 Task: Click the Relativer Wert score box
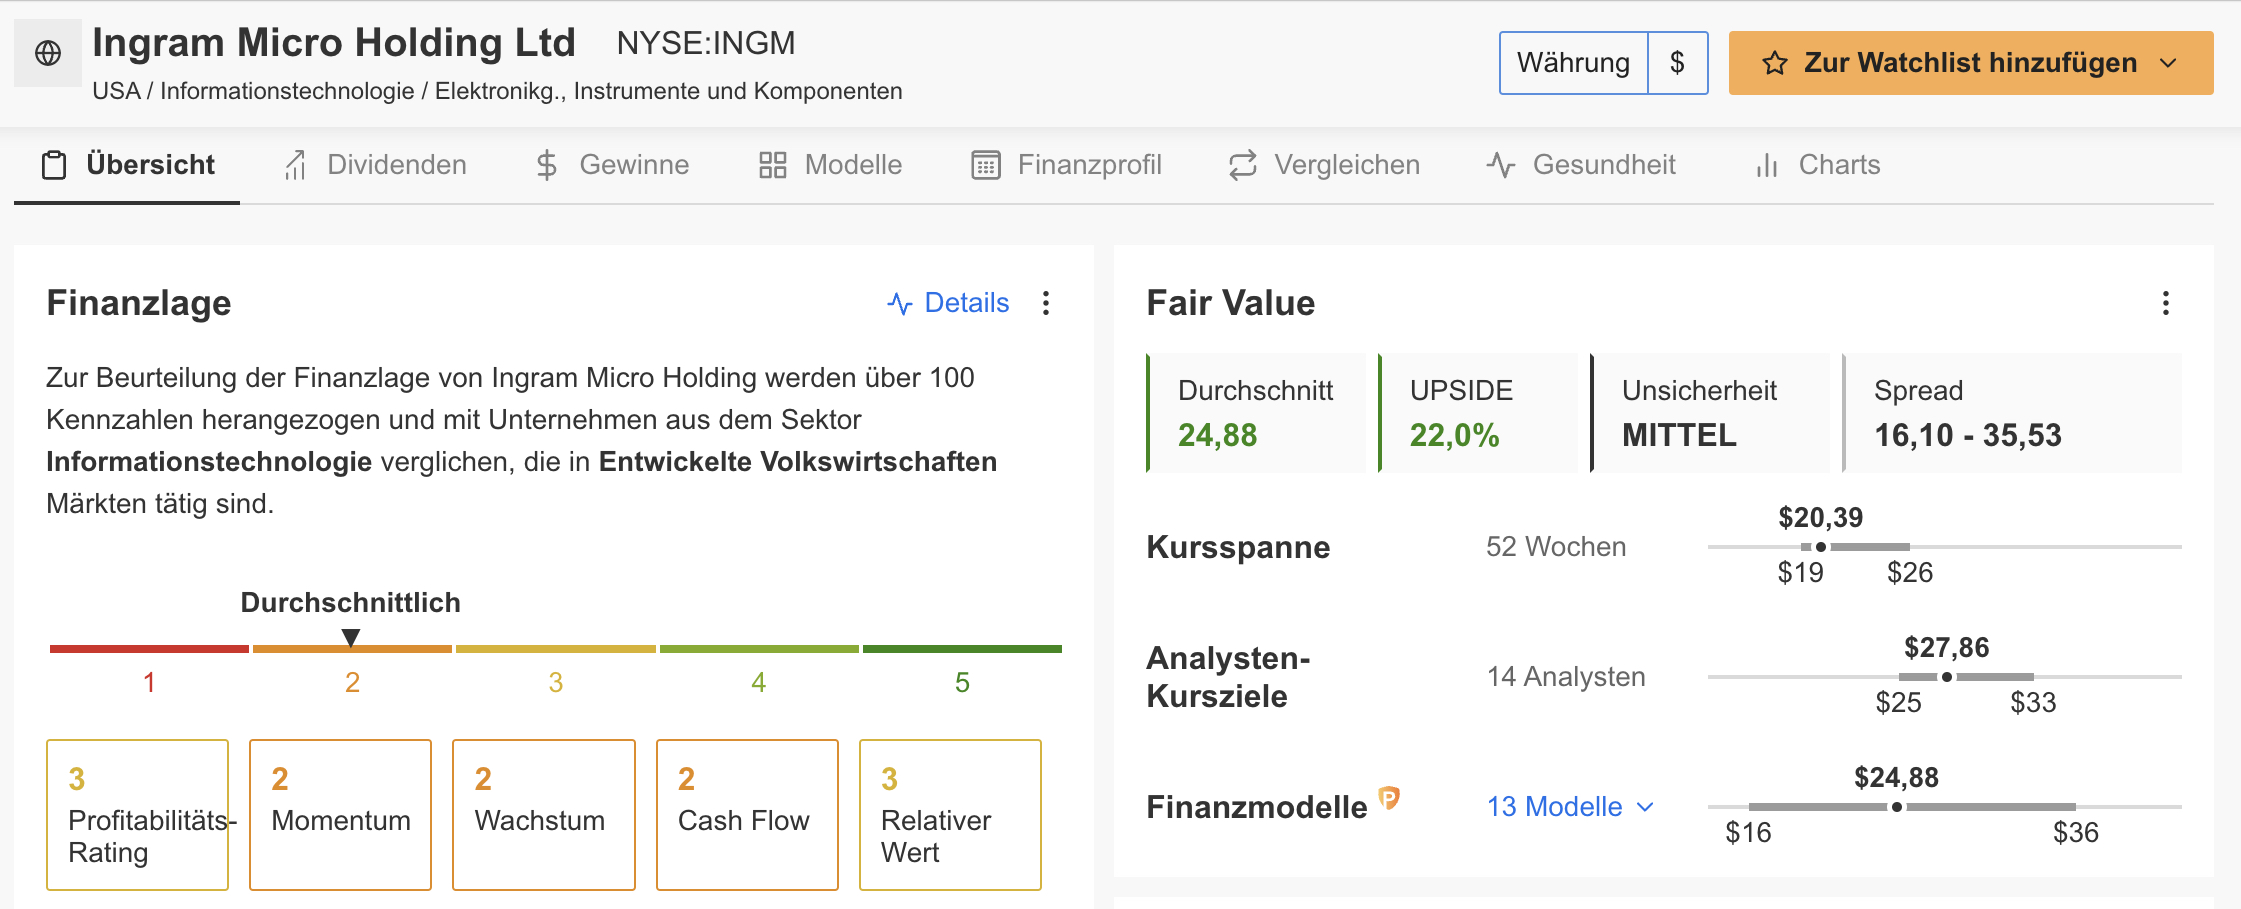tap(950, 815)
